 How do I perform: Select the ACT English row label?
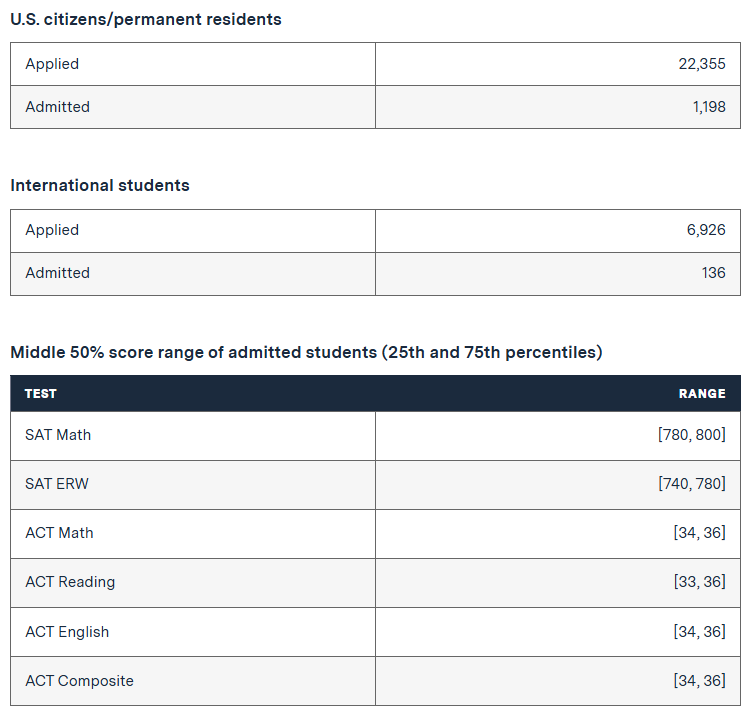click(67, 632)
